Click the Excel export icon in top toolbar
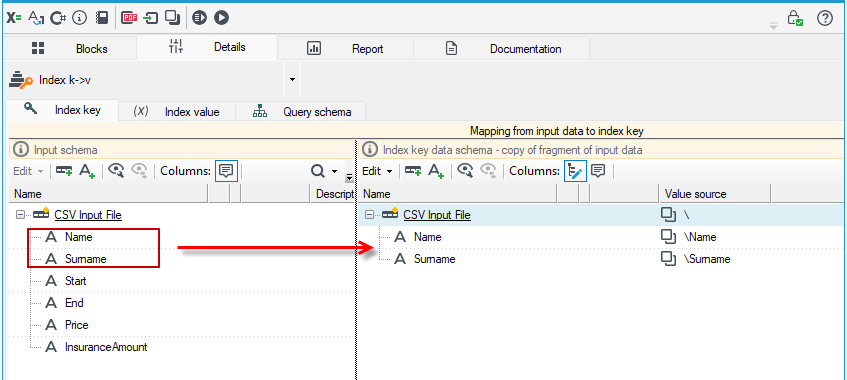The width and height of the screenshot is (847, 380). tap(14, 18)
